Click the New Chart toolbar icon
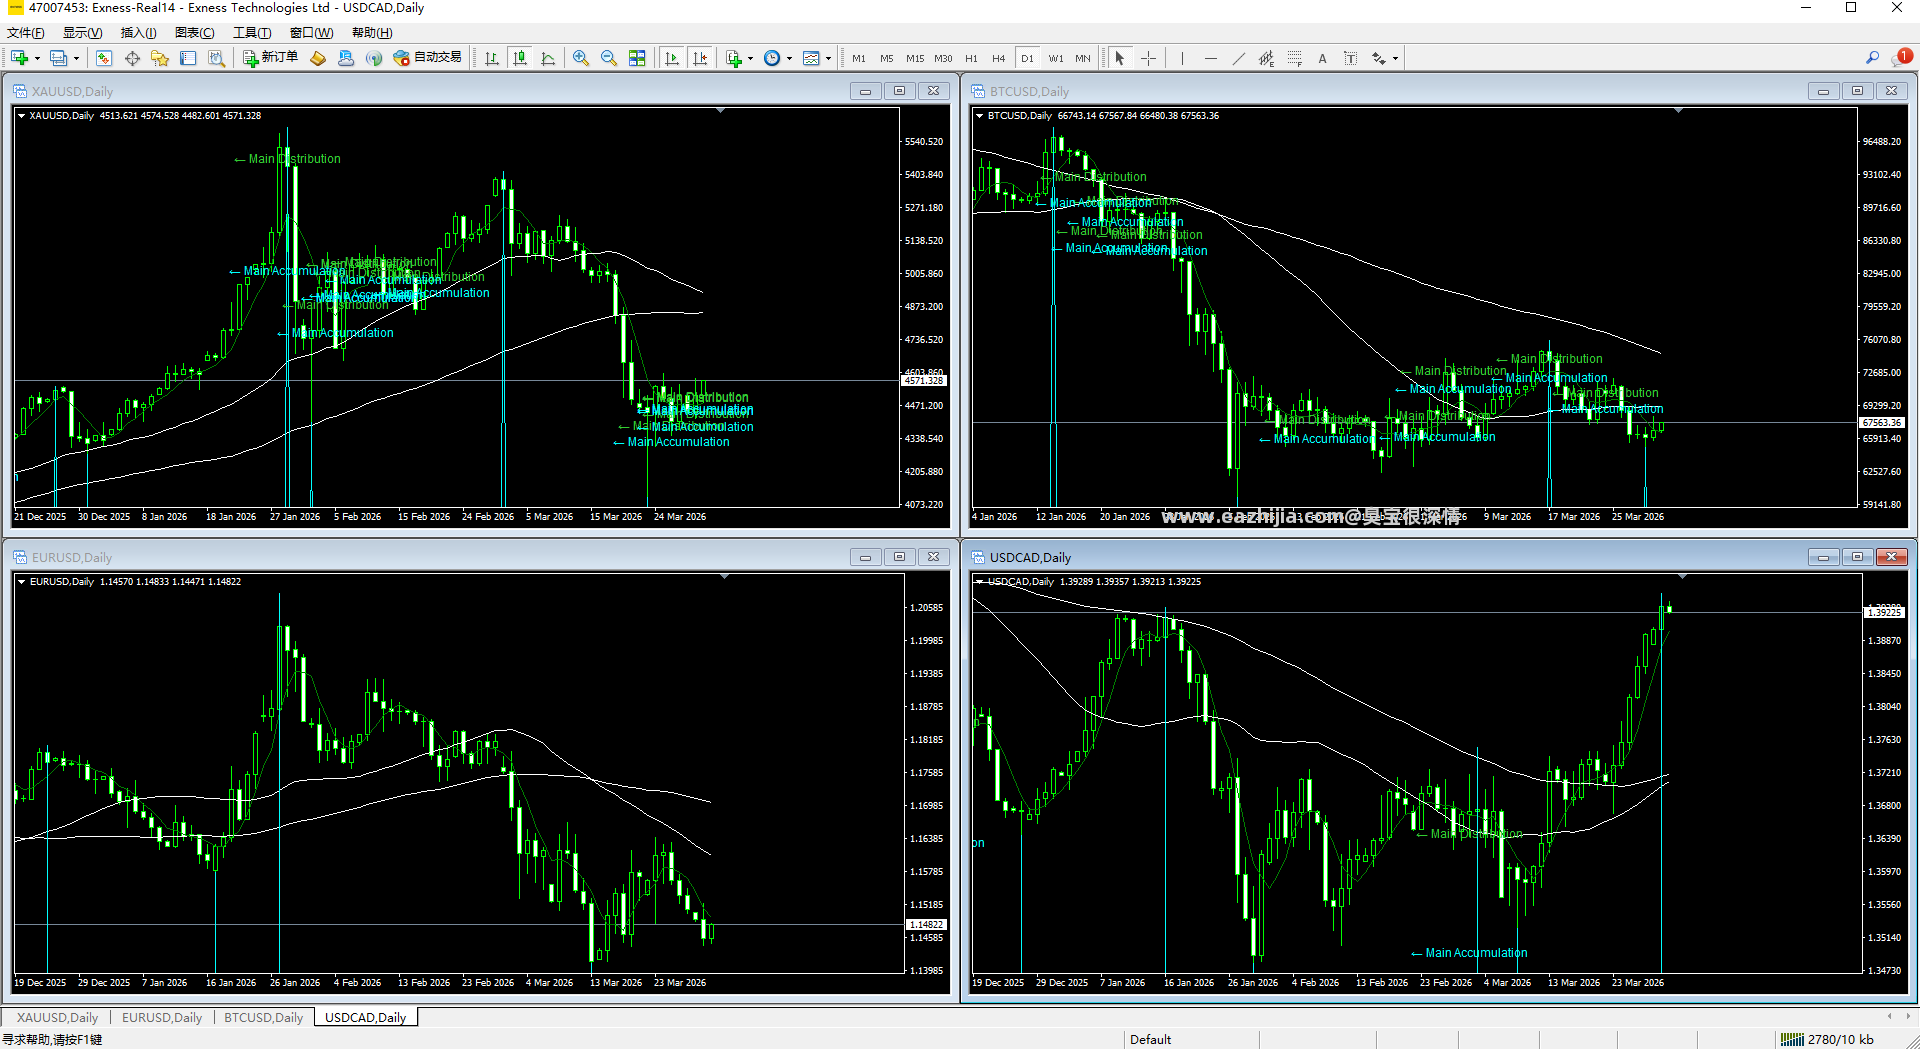1920x1049 pixels. point(19,58)
